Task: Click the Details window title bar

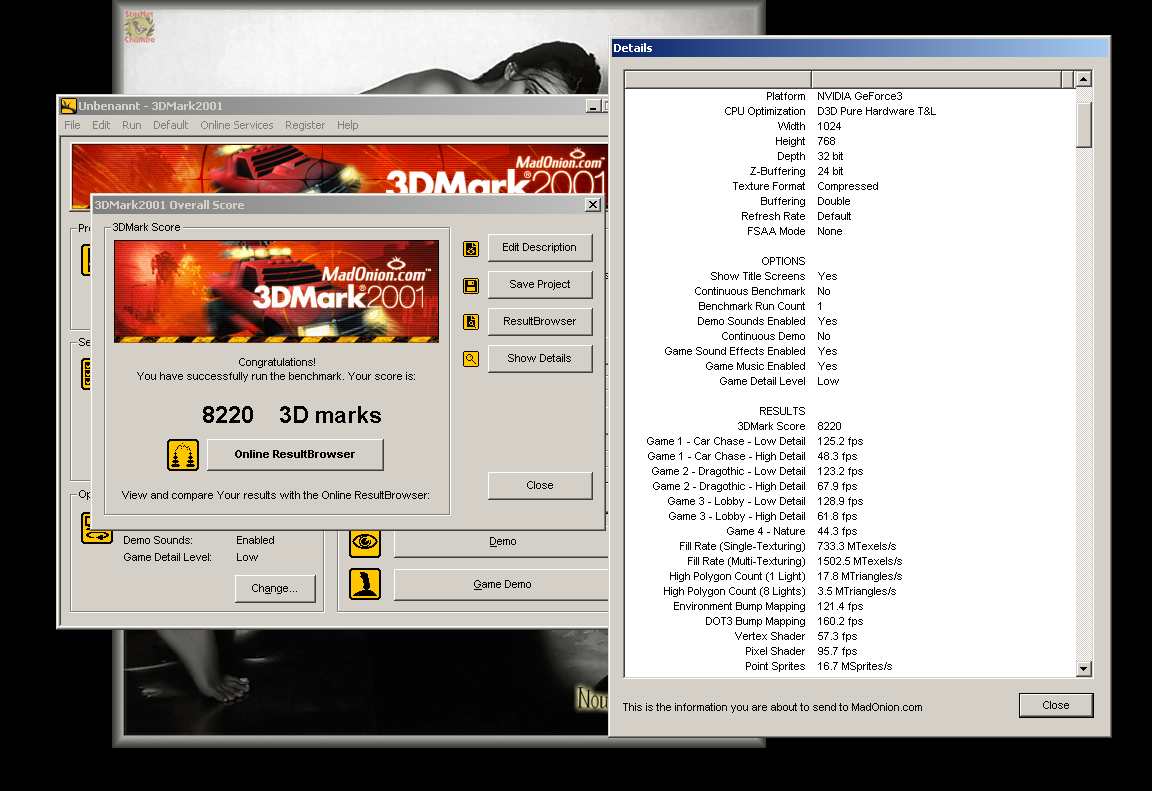Action: coord(859,48)
